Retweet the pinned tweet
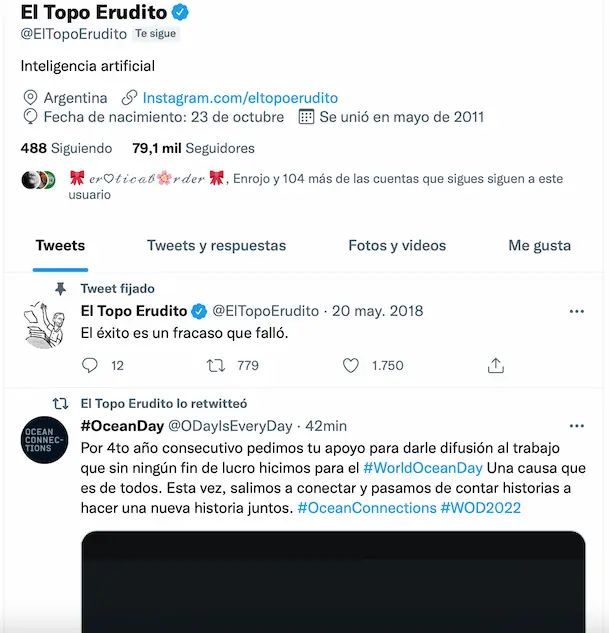 [x=215, y=366]
